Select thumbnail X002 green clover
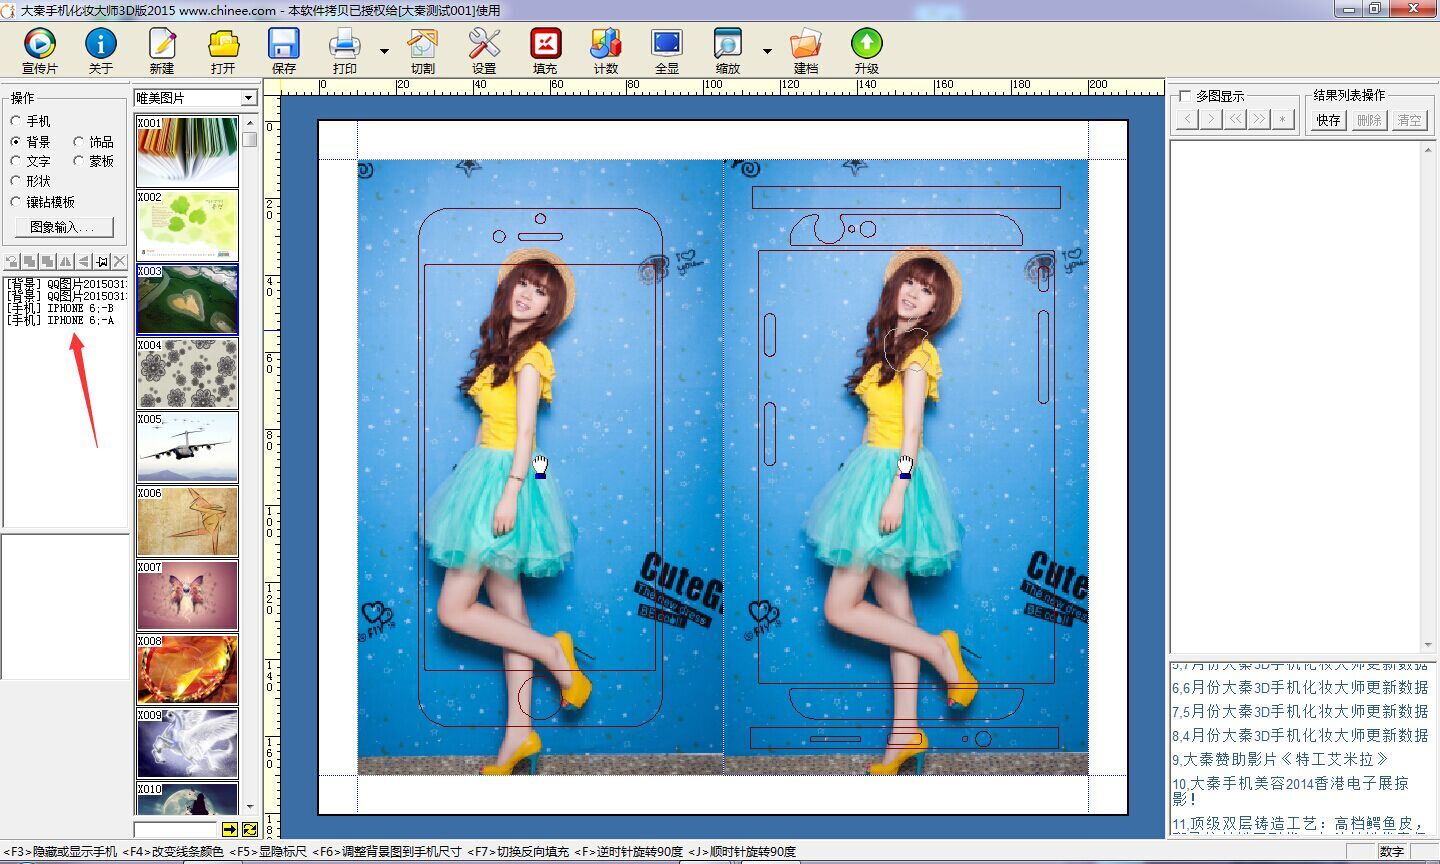The width and height of the screenshot is (1440, 864). pos(187,226)
